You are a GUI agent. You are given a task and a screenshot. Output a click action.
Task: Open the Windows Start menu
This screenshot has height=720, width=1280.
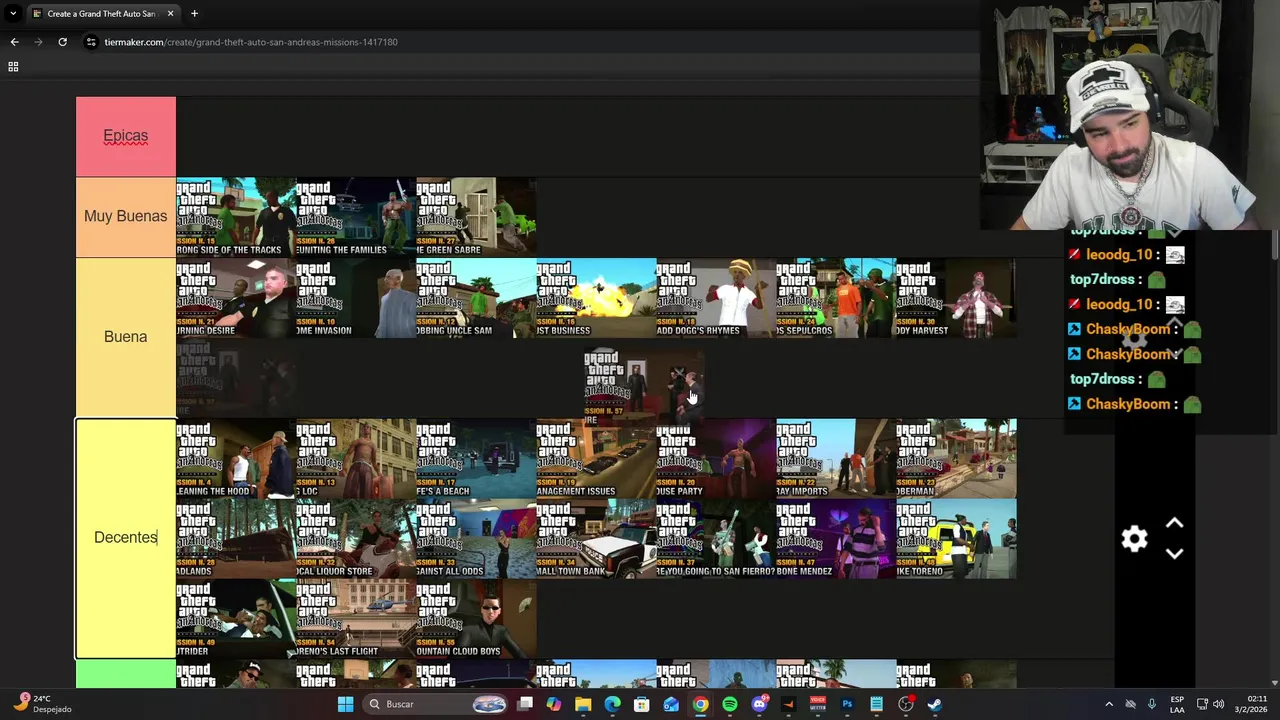(345, 704)
